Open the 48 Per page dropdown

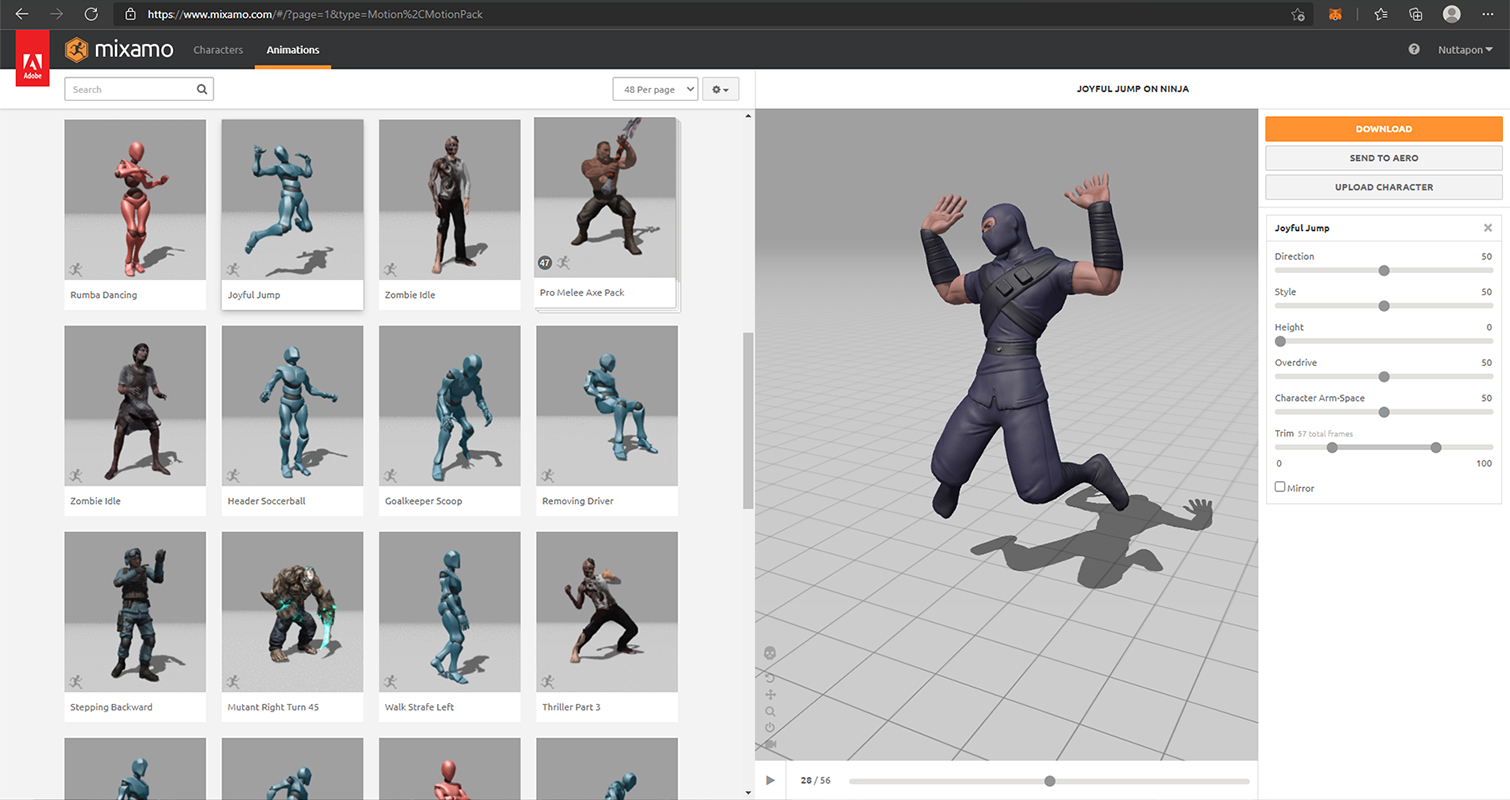655,89
